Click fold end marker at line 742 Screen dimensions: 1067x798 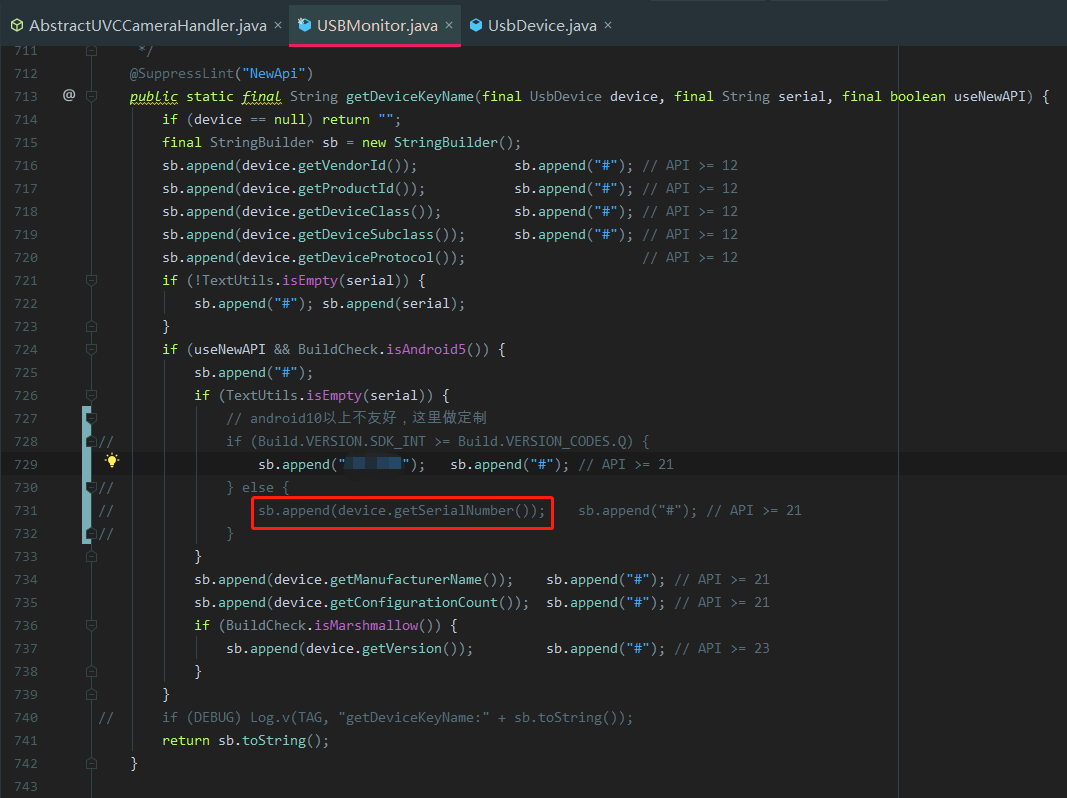(91, 763)
